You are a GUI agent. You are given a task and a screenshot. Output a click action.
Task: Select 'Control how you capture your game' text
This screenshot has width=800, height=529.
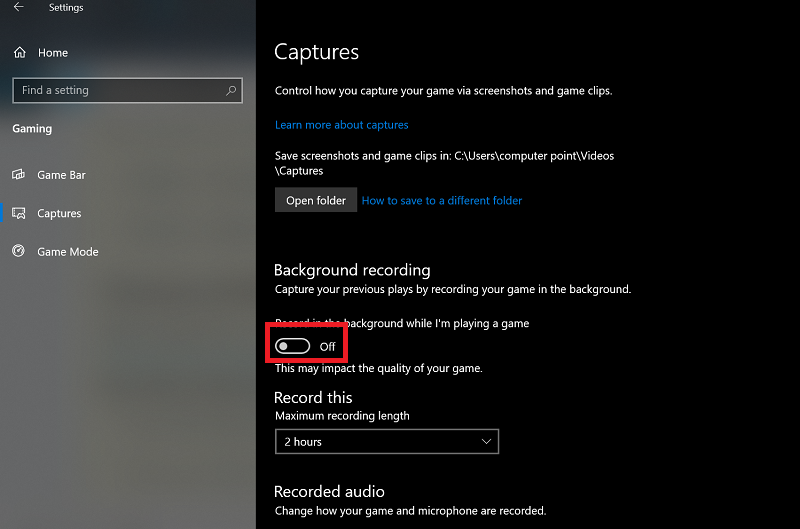443,91
